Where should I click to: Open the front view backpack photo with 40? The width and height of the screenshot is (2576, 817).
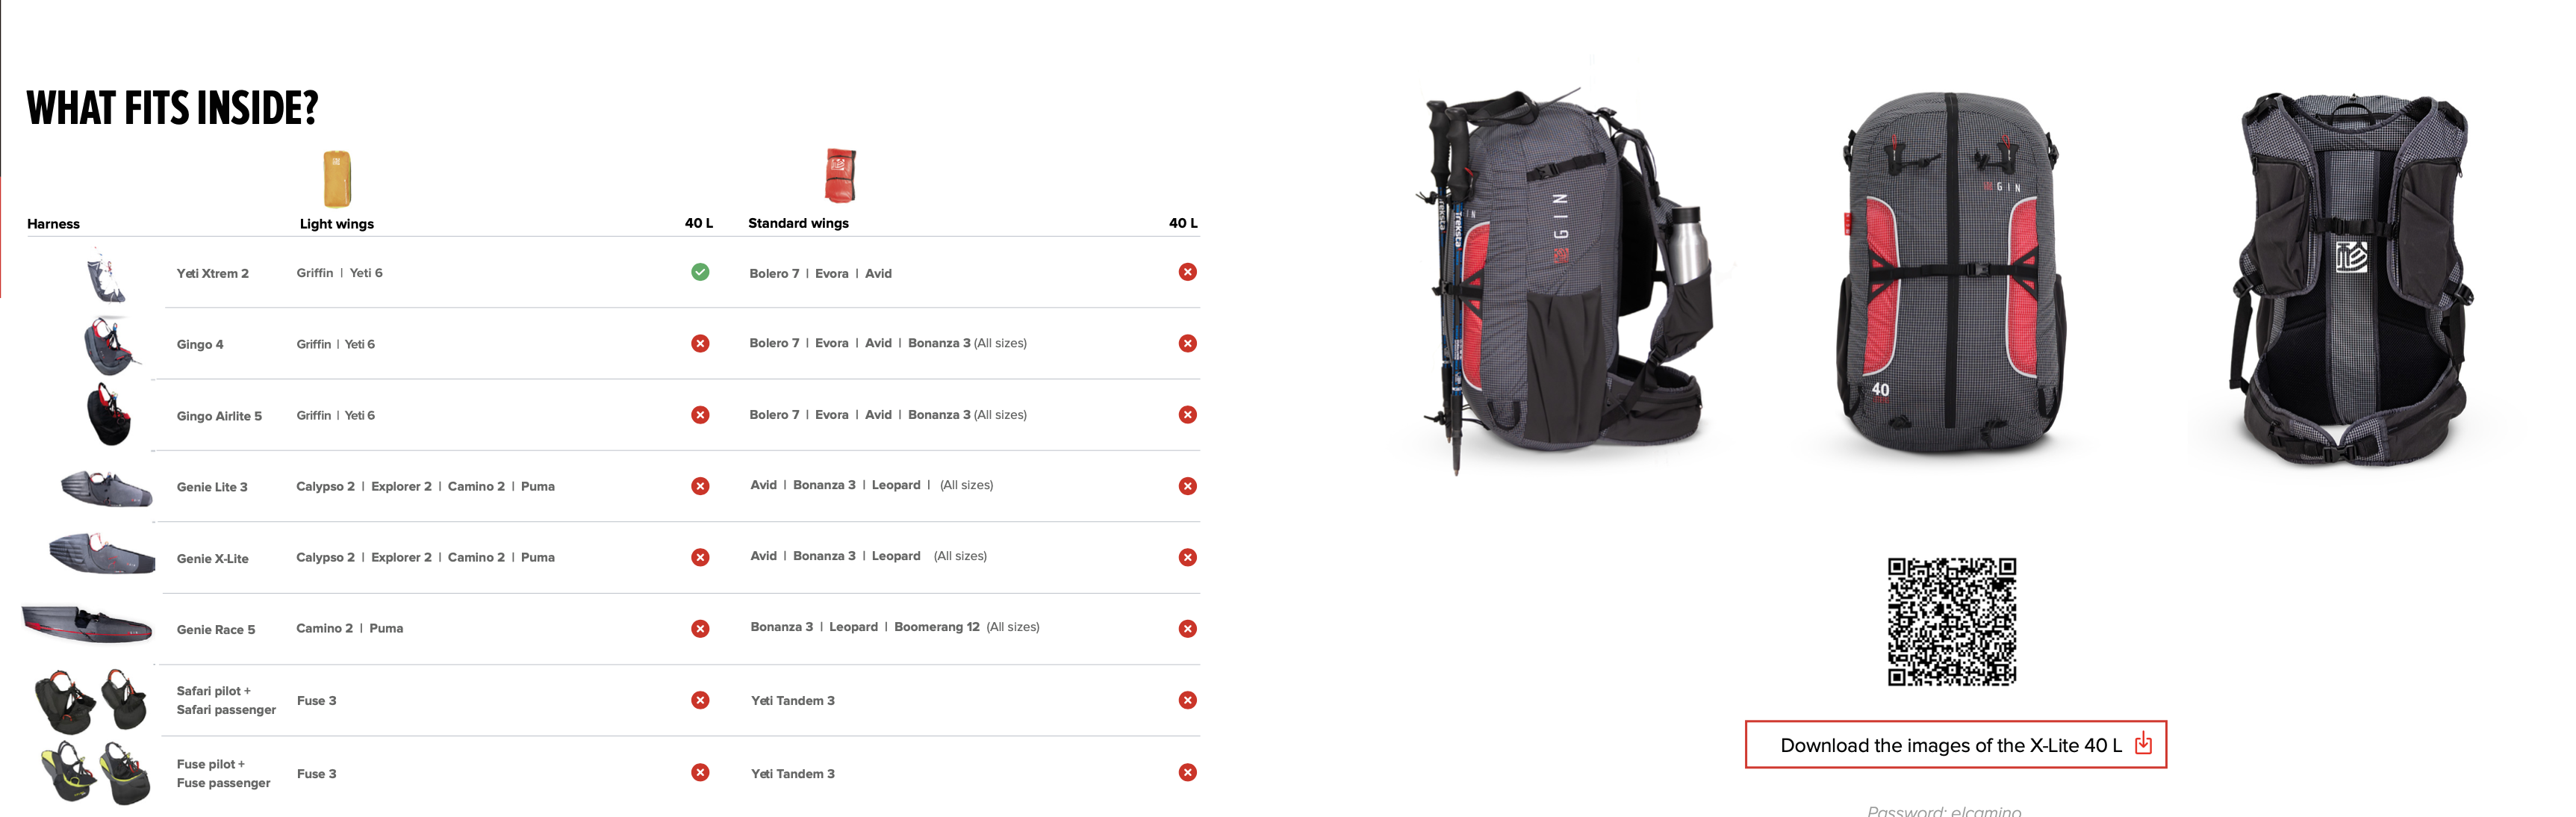coord(1950,272)
